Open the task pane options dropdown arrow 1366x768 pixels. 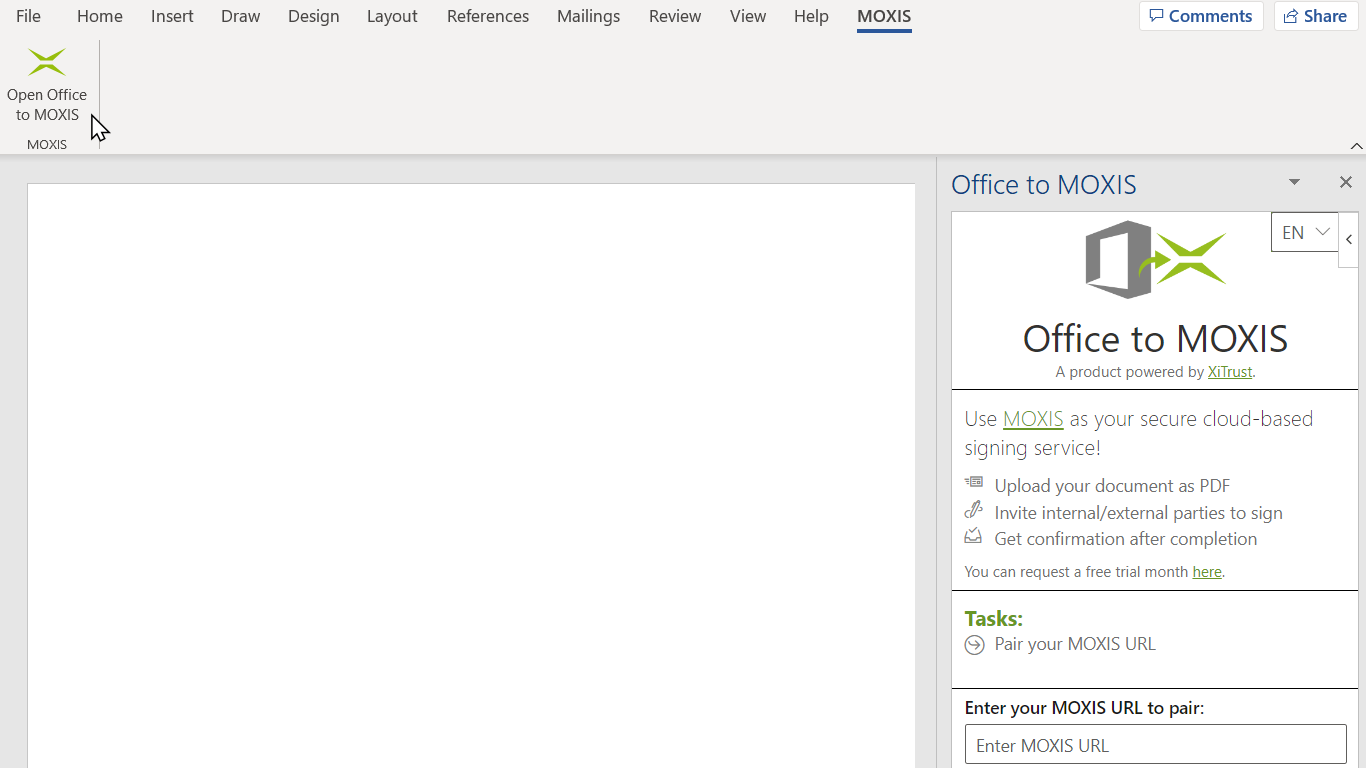pyautogui.click(x=1294, y=183)
